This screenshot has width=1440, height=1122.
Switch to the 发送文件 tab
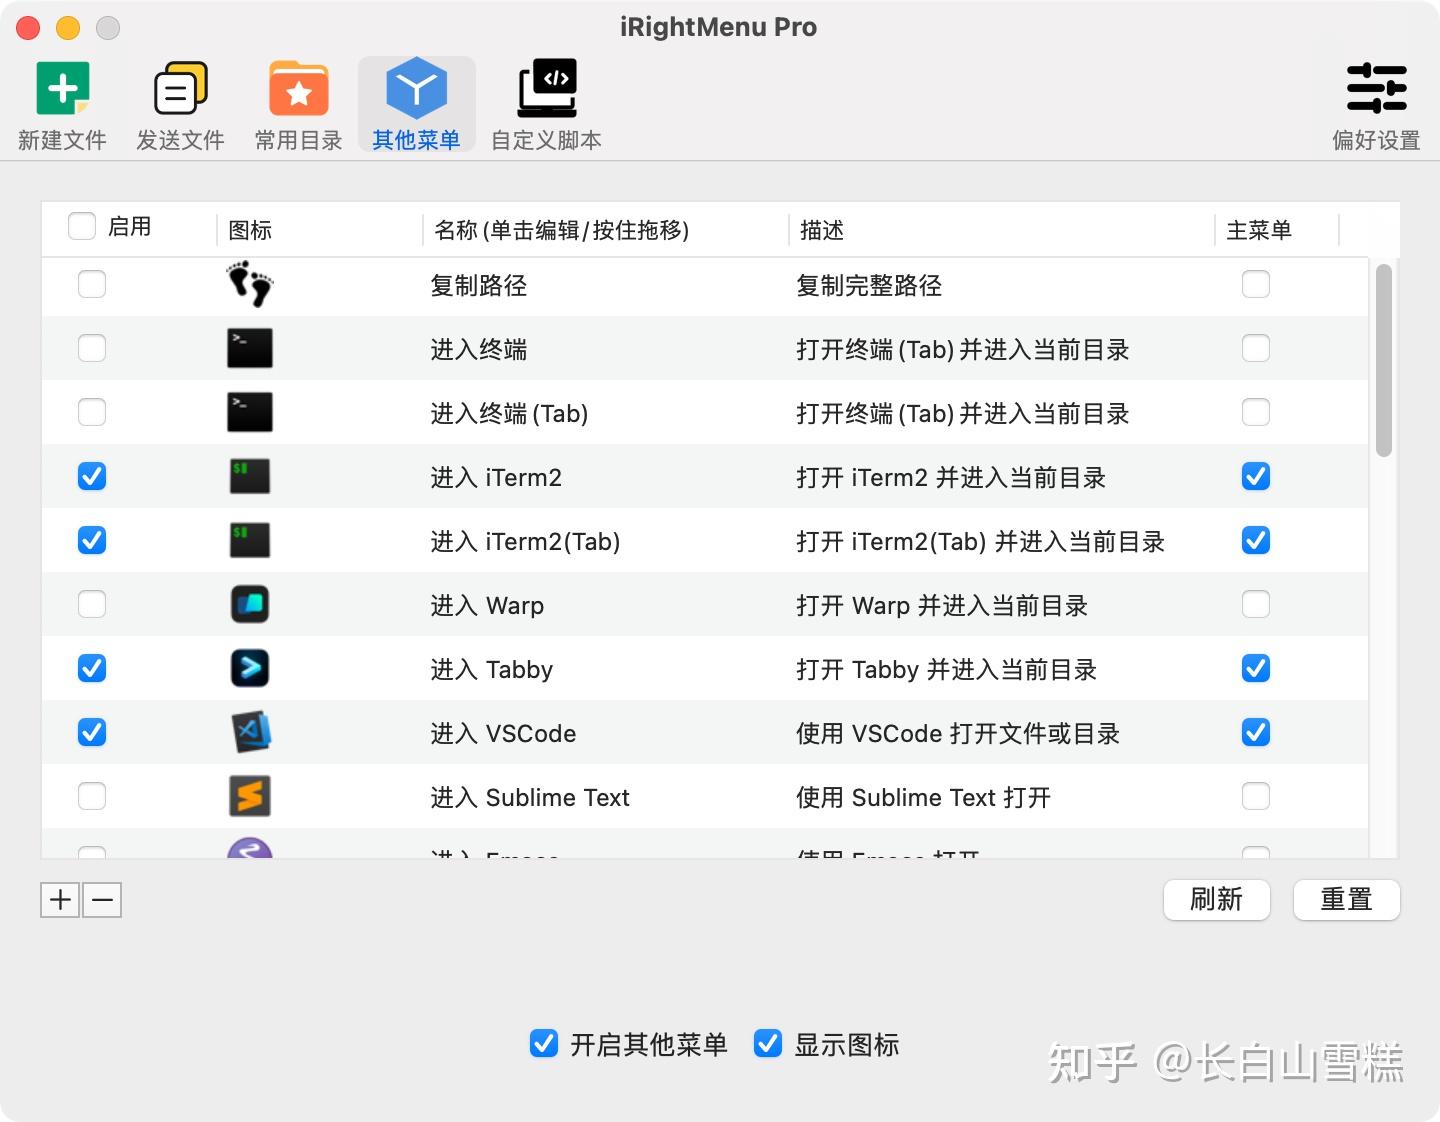pos(180,106)
